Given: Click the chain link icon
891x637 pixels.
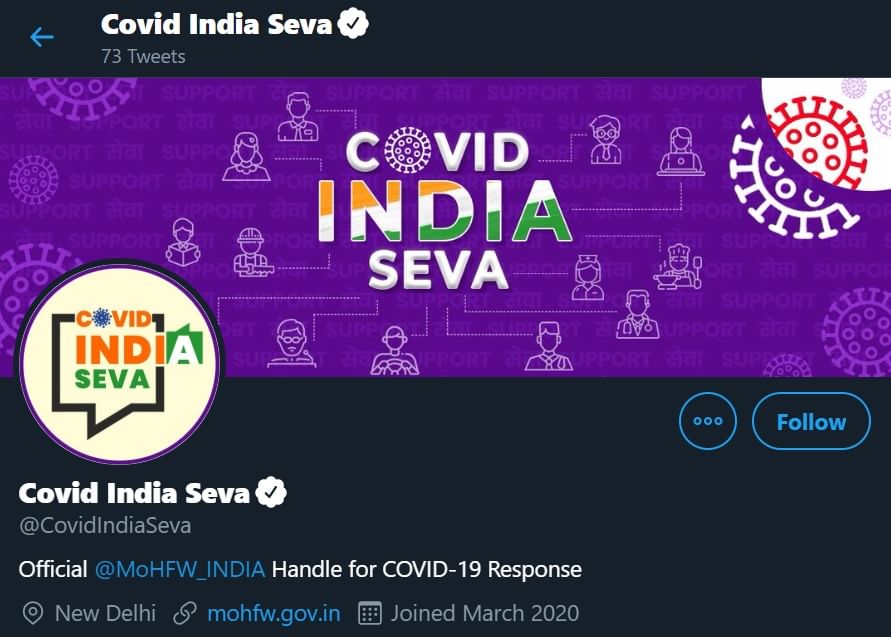Looking at the screenshot, I should (x=185, y=614).
